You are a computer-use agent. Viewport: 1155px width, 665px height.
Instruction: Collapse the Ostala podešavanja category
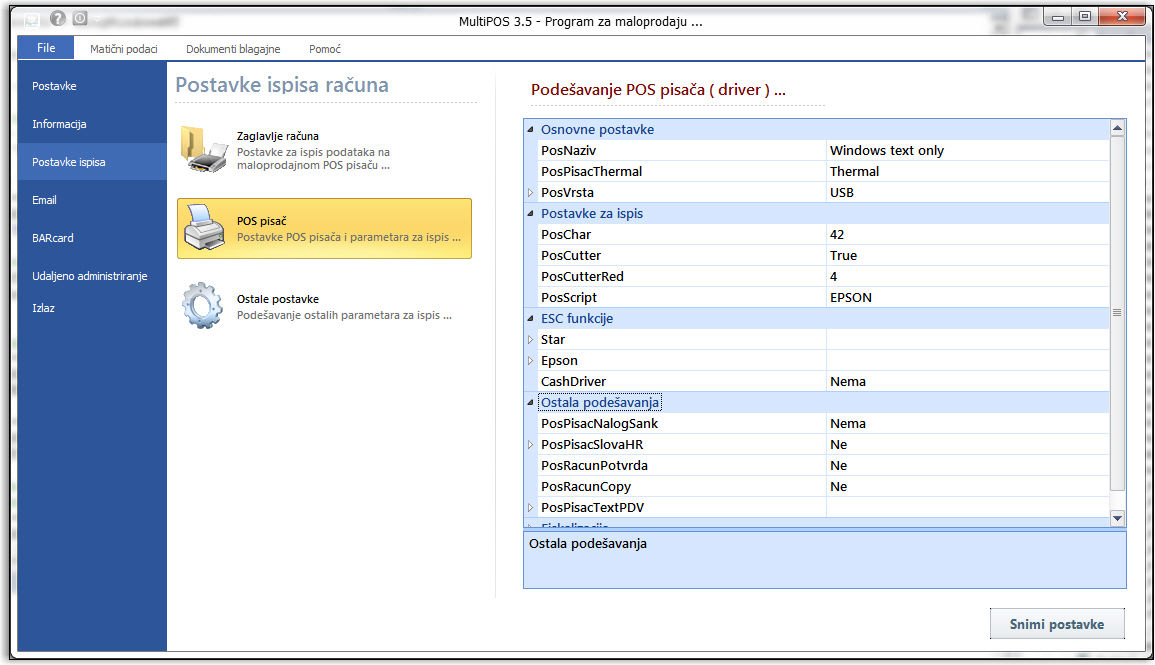click(530, 403)
